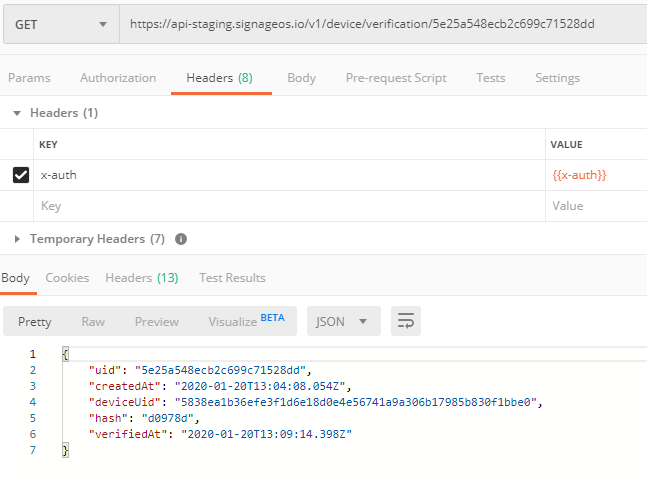Open the Settings tab
Viewport: 647px width, 483px height.
coord(557,78)
